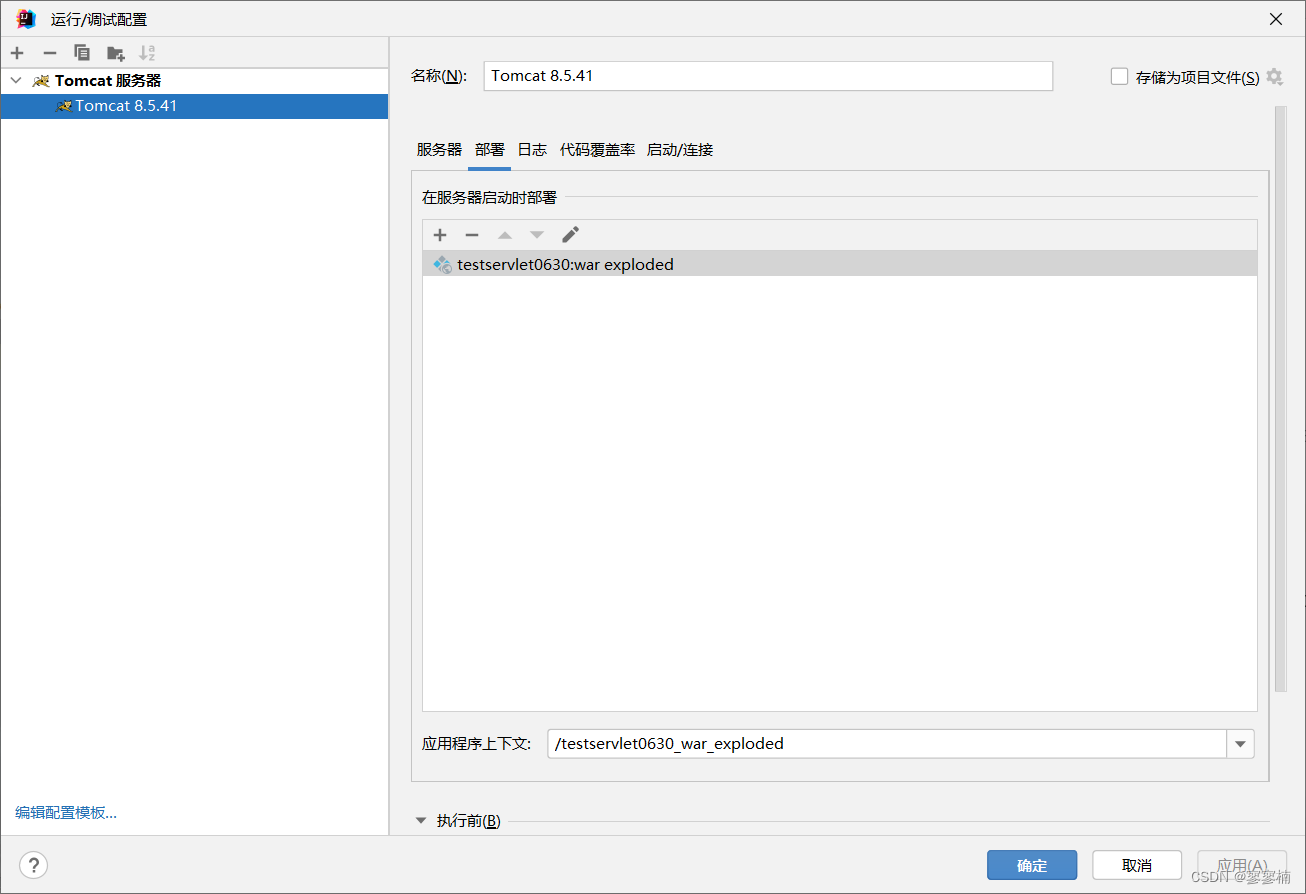Cancel dialog with 取消 button

1137,865
